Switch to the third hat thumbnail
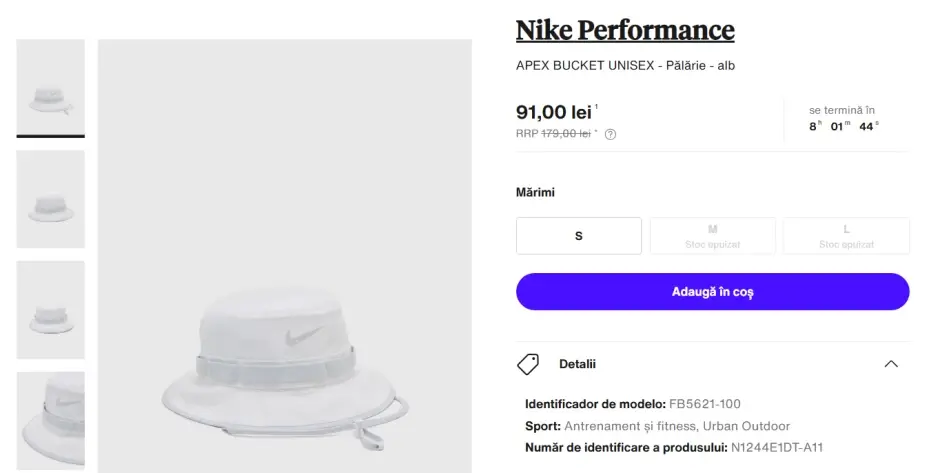The width and height of the screenshot is (940, 473). tap(51, 310)
